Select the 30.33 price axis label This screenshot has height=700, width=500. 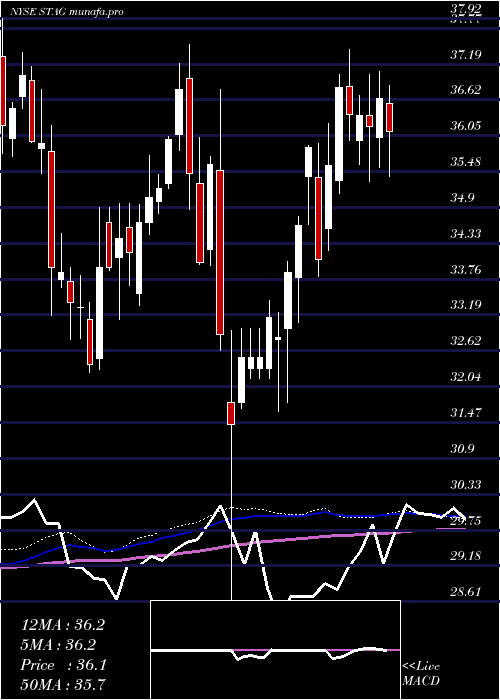465,485
